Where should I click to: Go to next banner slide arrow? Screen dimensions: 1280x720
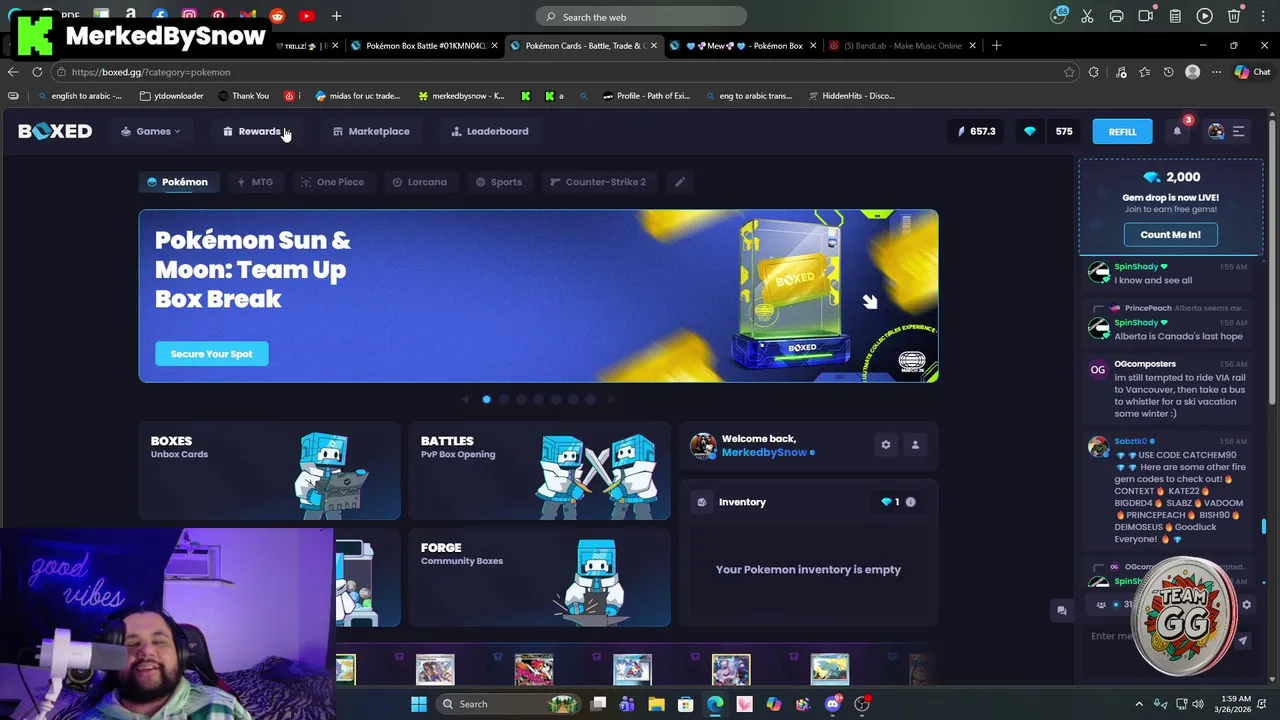[x=612, y=399]
